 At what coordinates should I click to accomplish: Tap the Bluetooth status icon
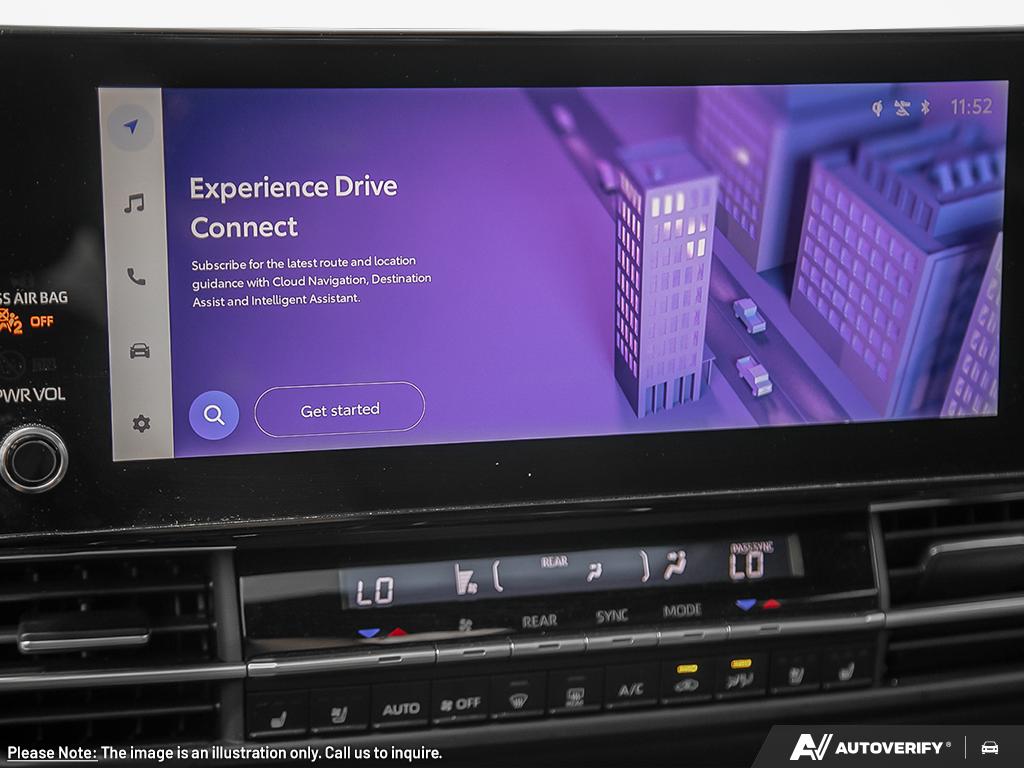point(925,107)
